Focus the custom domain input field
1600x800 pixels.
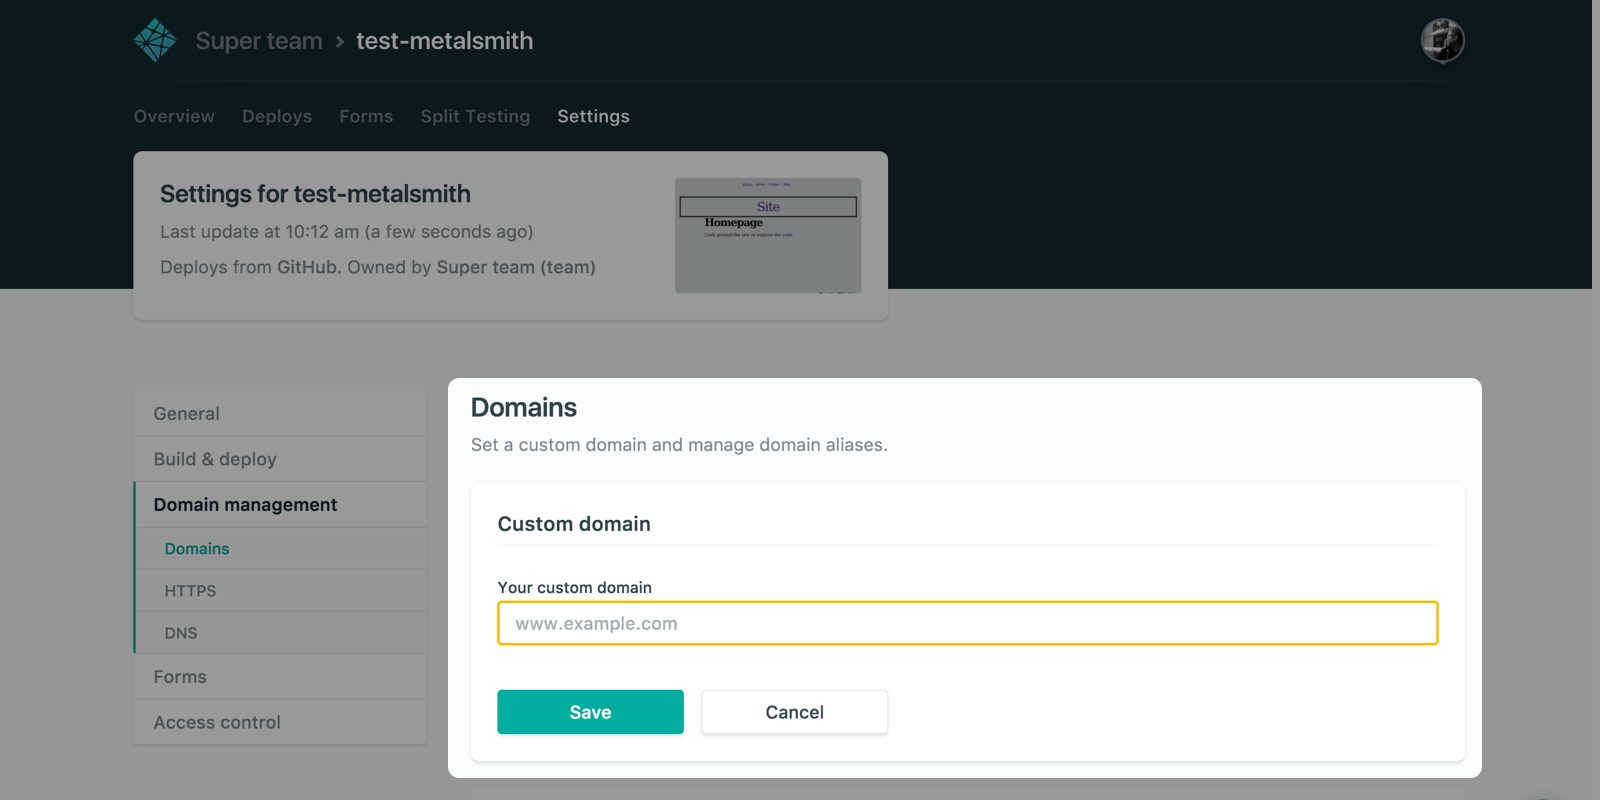pos(967,623)
